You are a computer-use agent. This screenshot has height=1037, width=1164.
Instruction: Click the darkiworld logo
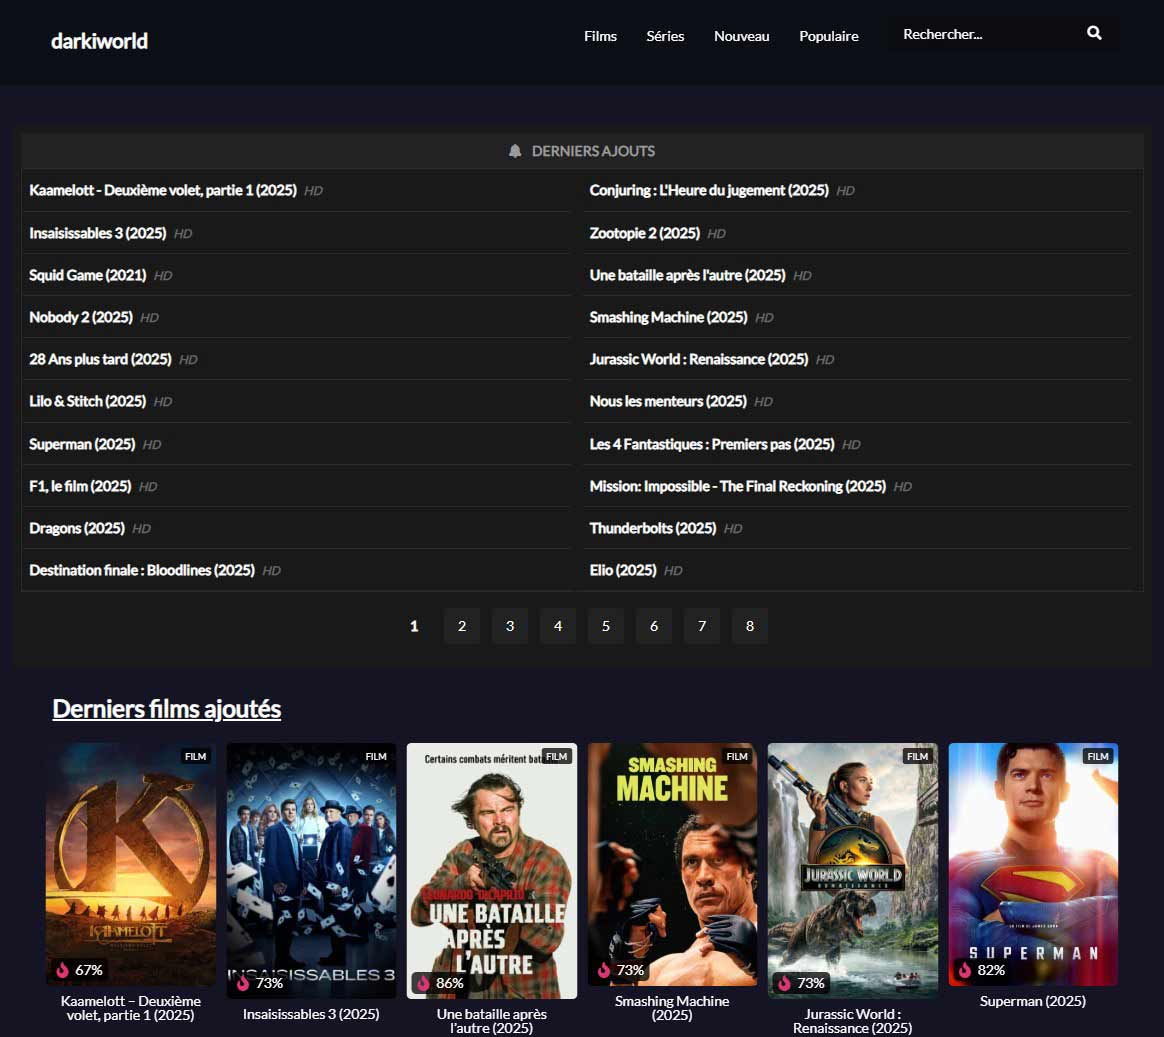99,41
